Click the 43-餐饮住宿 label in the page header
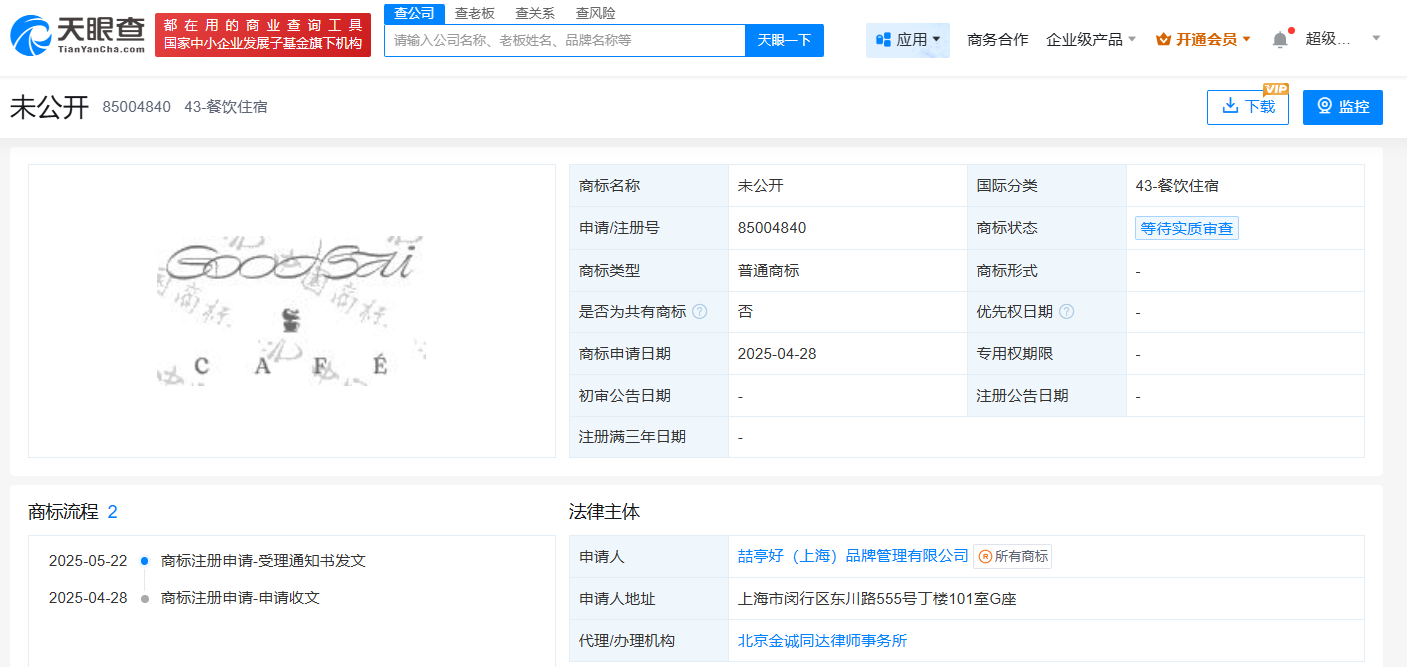This screenshot has height=667, width=1407. pos(225,107)
